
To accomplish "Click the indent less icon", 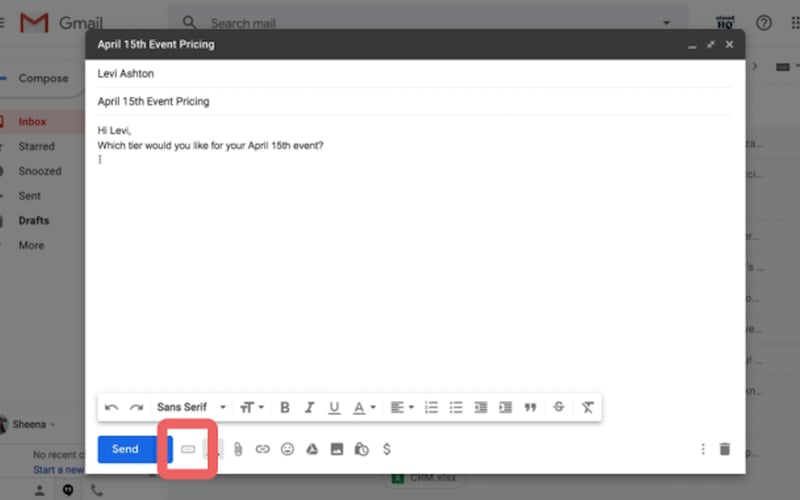I will (x=481, y=407).
